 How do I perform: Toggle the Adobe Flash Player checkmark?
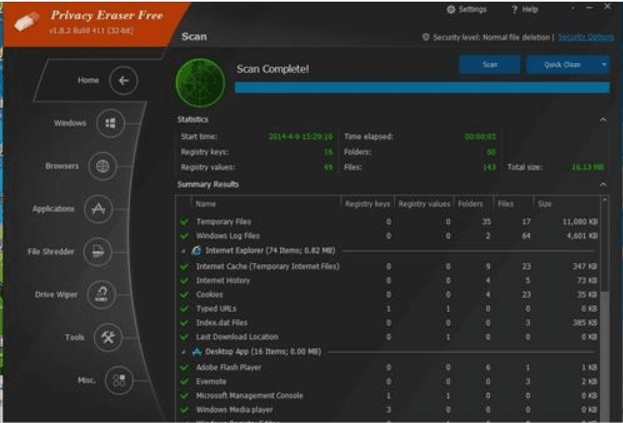point(184,368)
